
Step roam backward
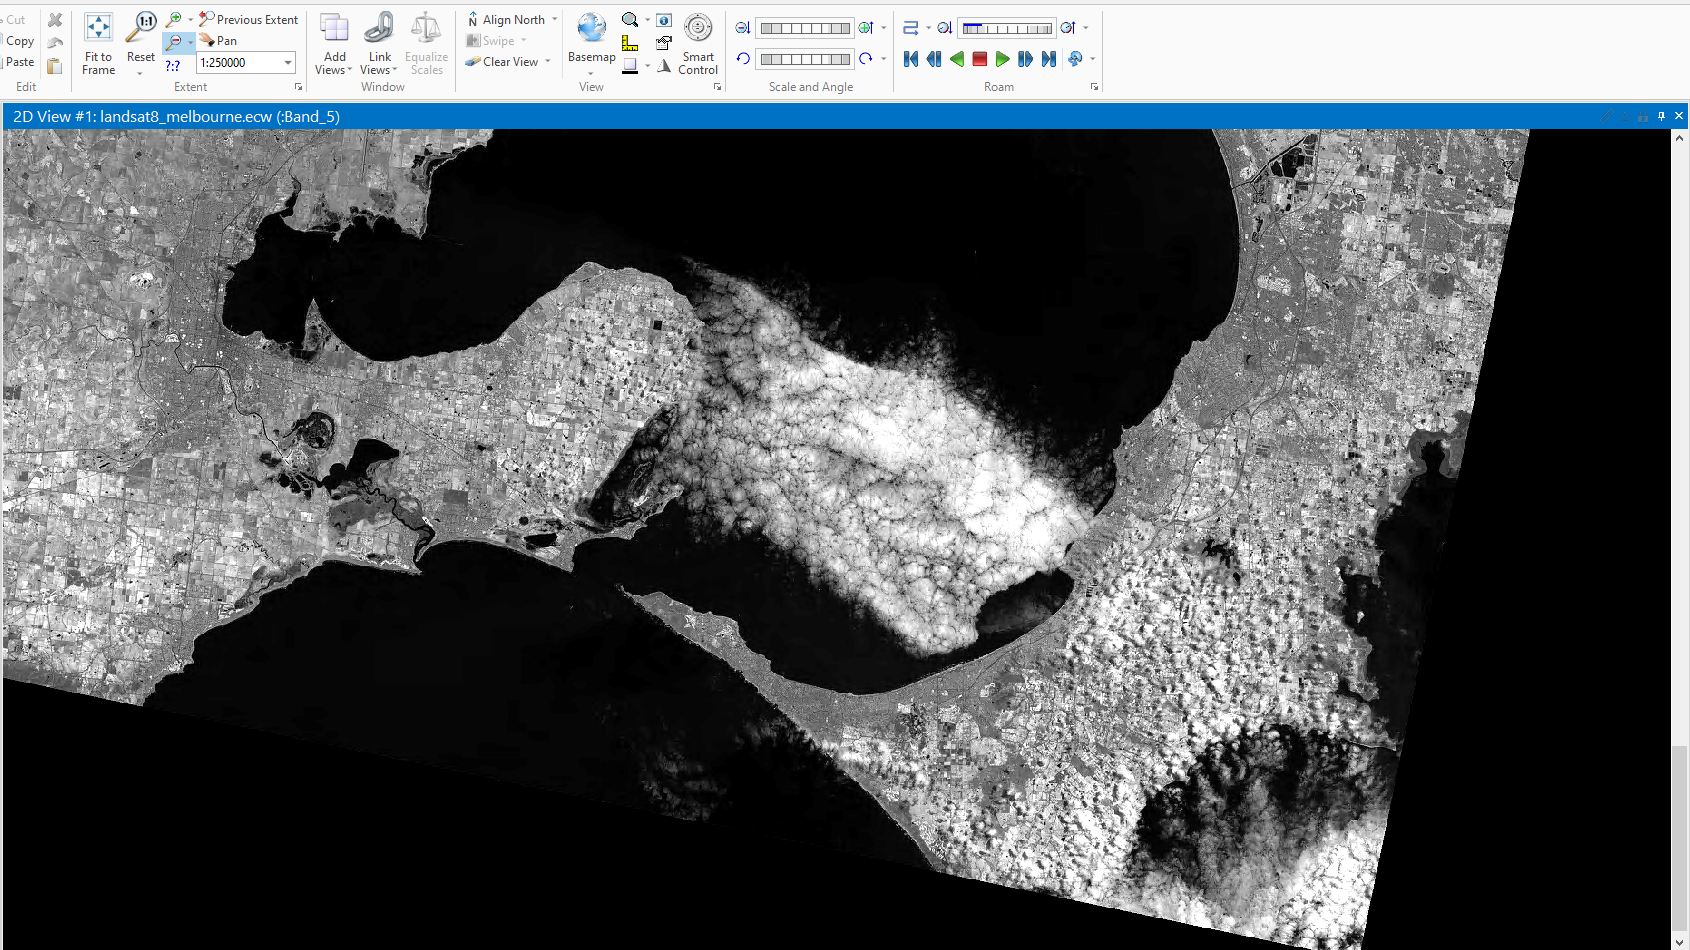click(x=934, y=59)
